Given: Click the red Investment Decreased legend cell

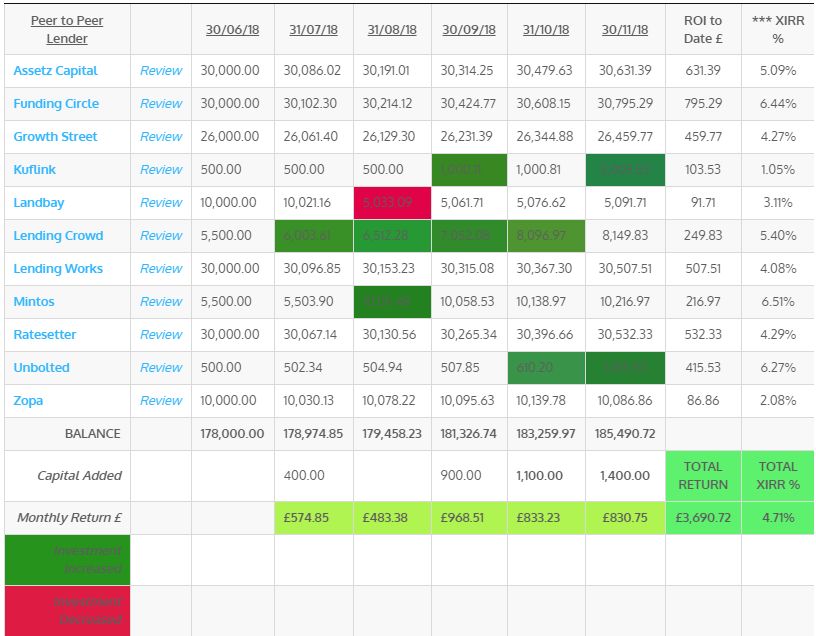Looking at the screenshot, I should (67, 611).
